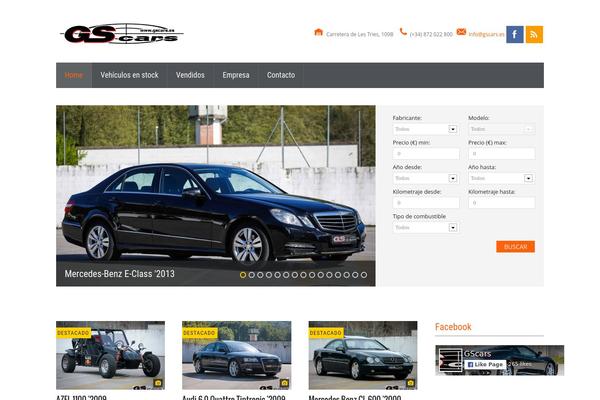Select the tenth slider pagination dot
Screen dimensions: 600x400
321,275
